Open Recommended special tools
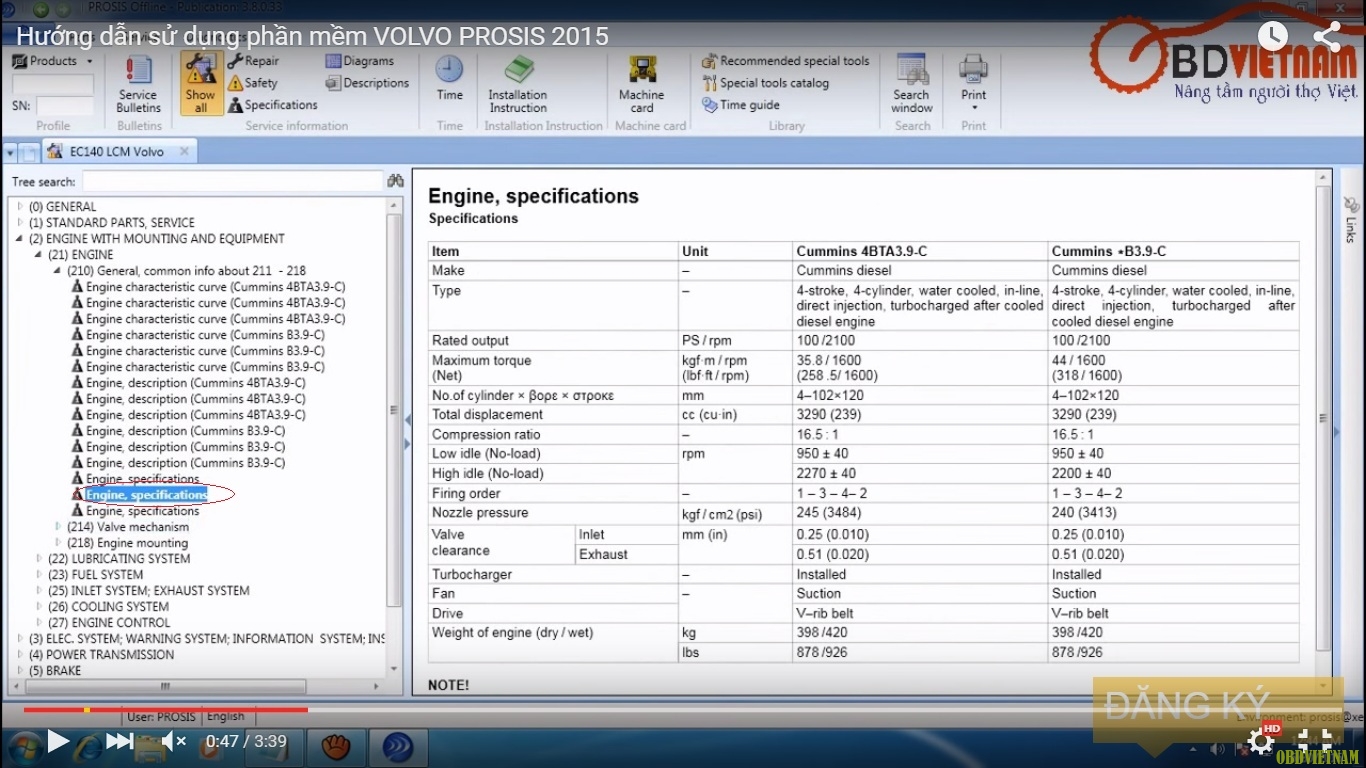This screenshot has width=1366, height=768. 786,61
